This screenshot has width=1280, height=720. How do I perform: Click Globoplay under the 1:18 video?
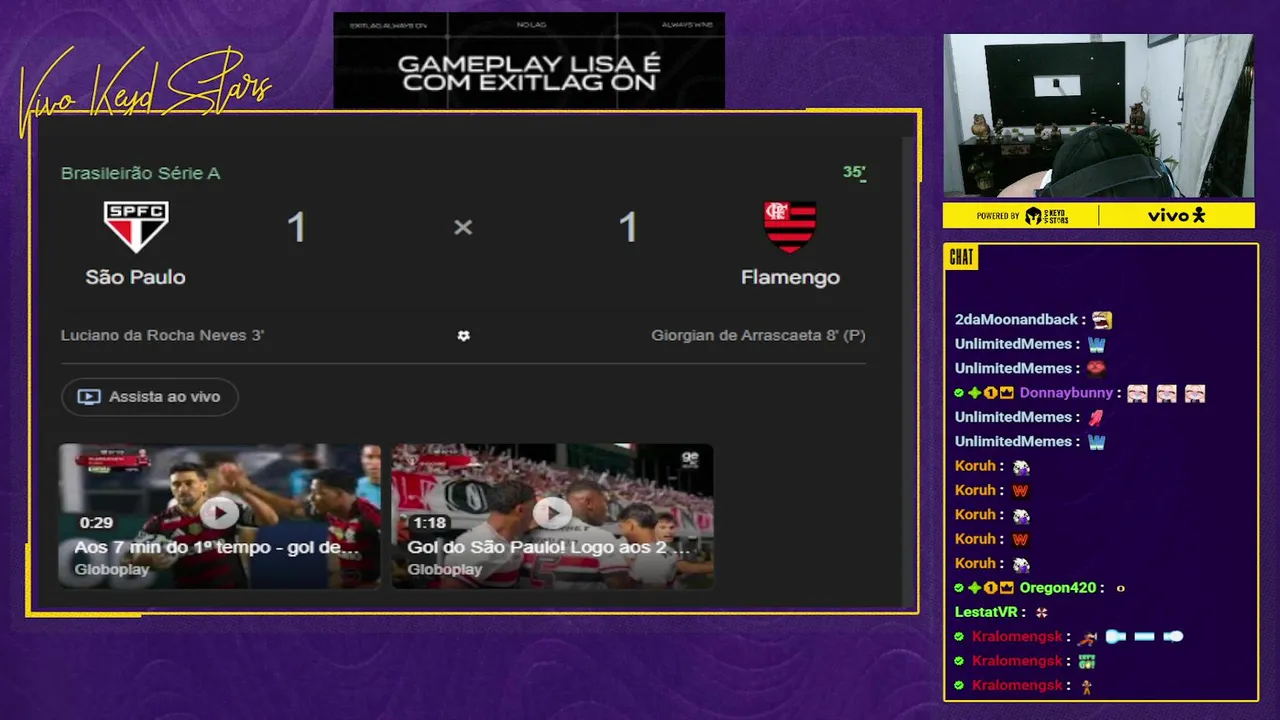444,570
